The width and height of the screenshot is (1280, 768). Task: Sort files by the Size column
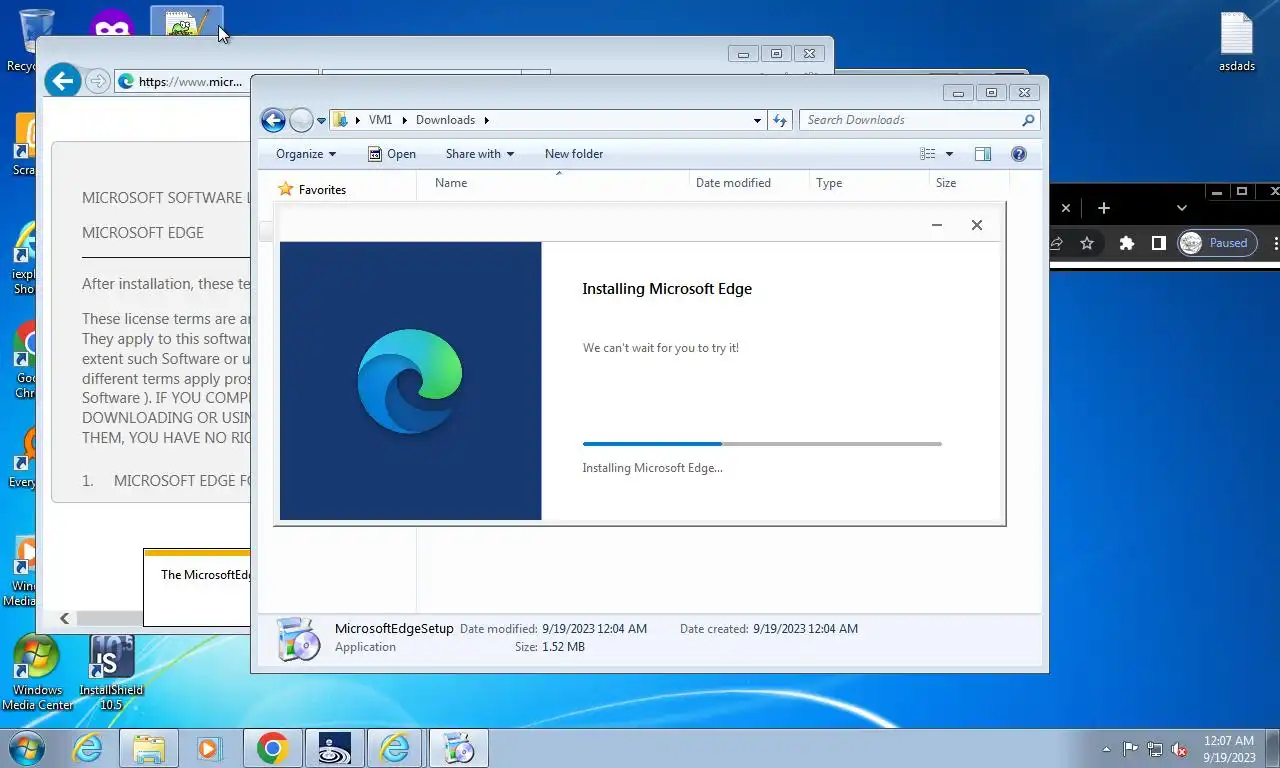tap(969, 183)
